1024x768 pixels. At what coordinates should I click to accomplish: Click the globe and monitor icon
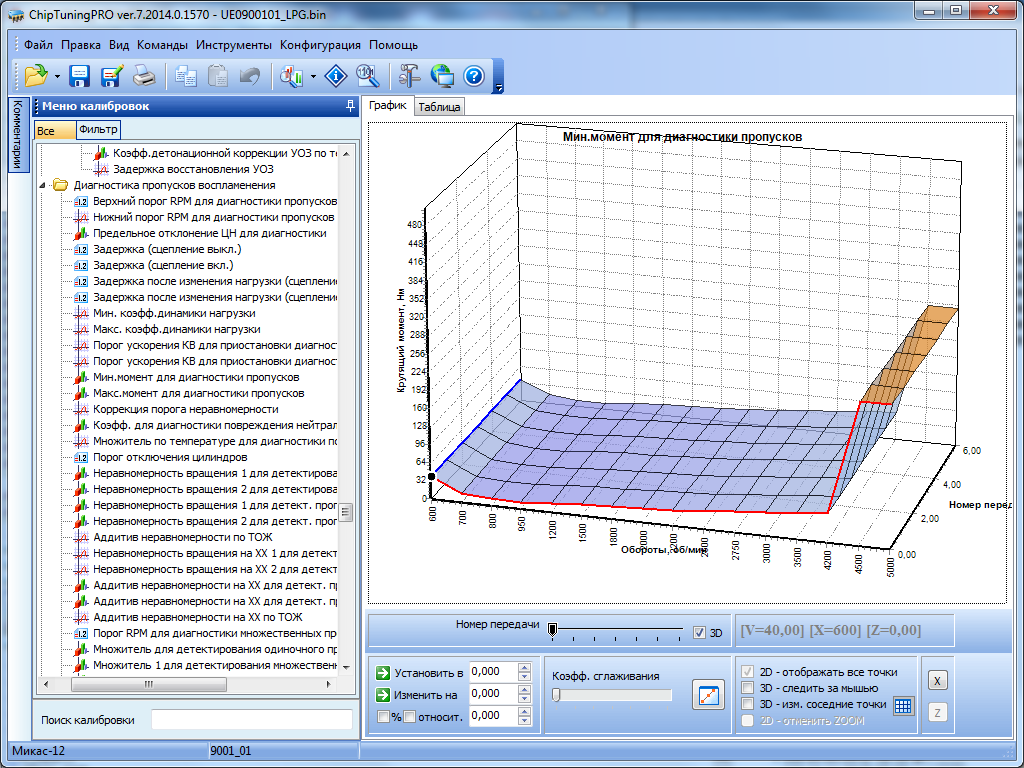click(x=442, y=75)
